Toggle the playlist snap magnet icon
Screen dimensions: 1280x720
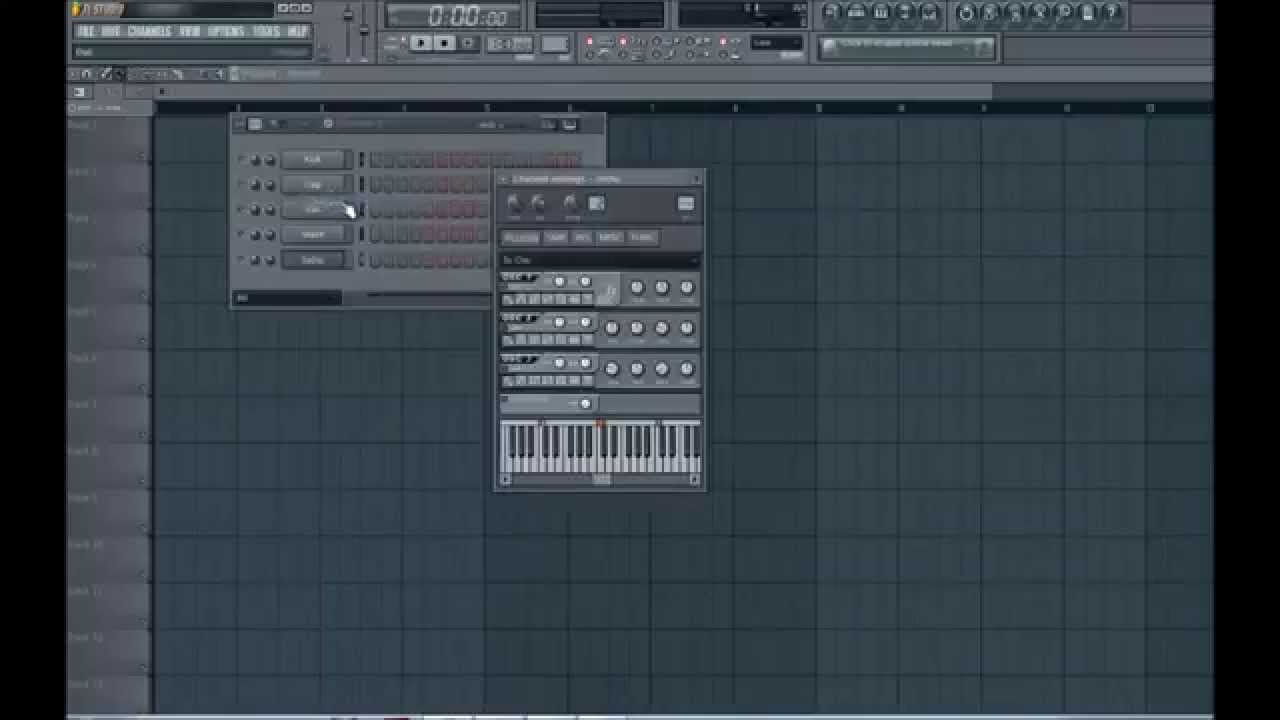[86, 74]
